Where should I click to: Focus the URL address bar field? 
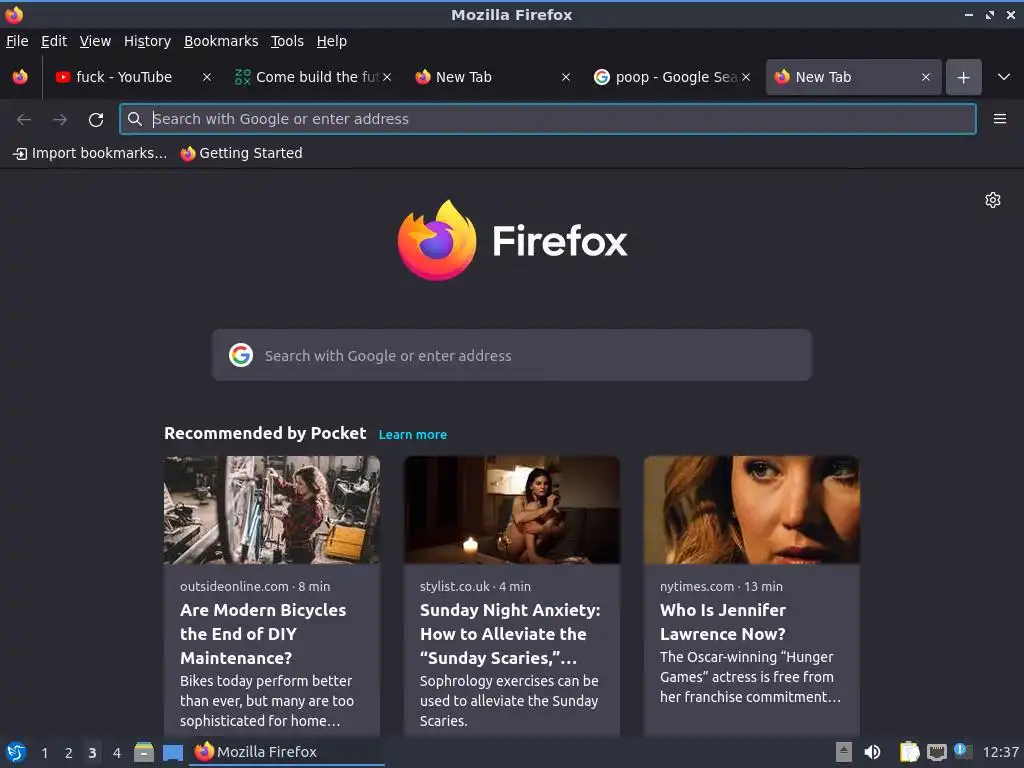pos(548,119)
